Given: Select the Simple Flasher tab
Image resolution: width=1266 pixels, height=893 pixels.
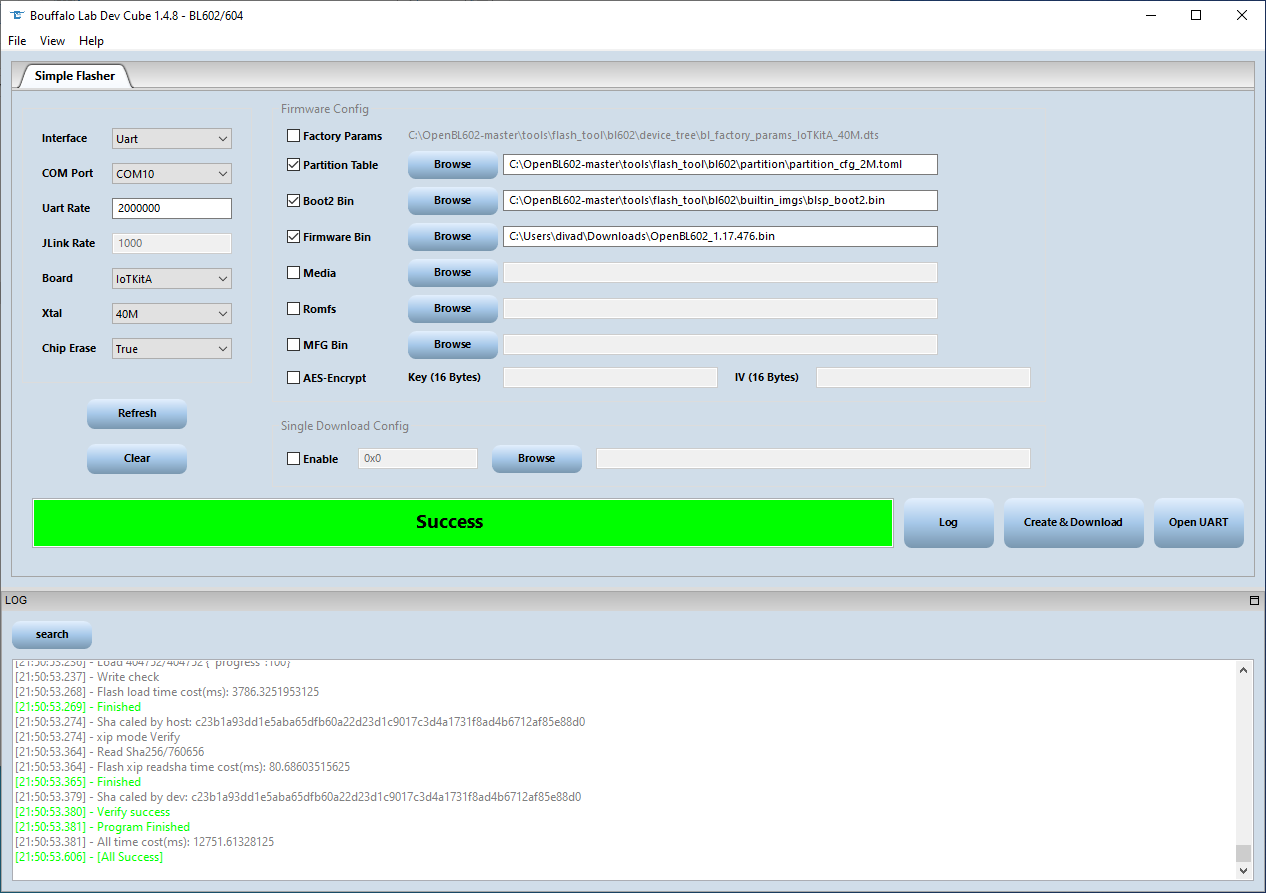Looking at the screenshot, I should coord(75,76).
